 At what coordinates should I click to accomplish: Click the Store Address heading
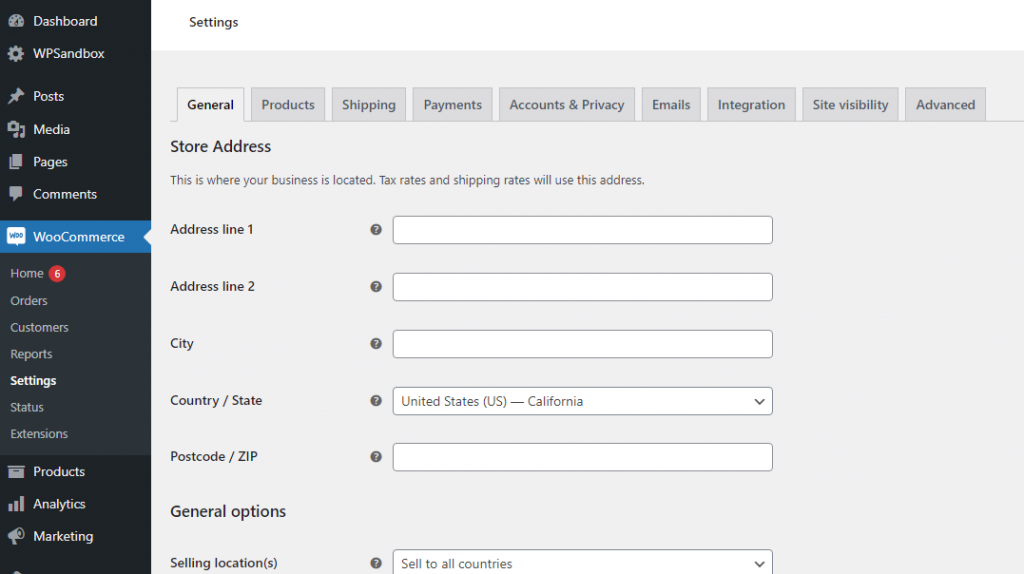[220, 146]
